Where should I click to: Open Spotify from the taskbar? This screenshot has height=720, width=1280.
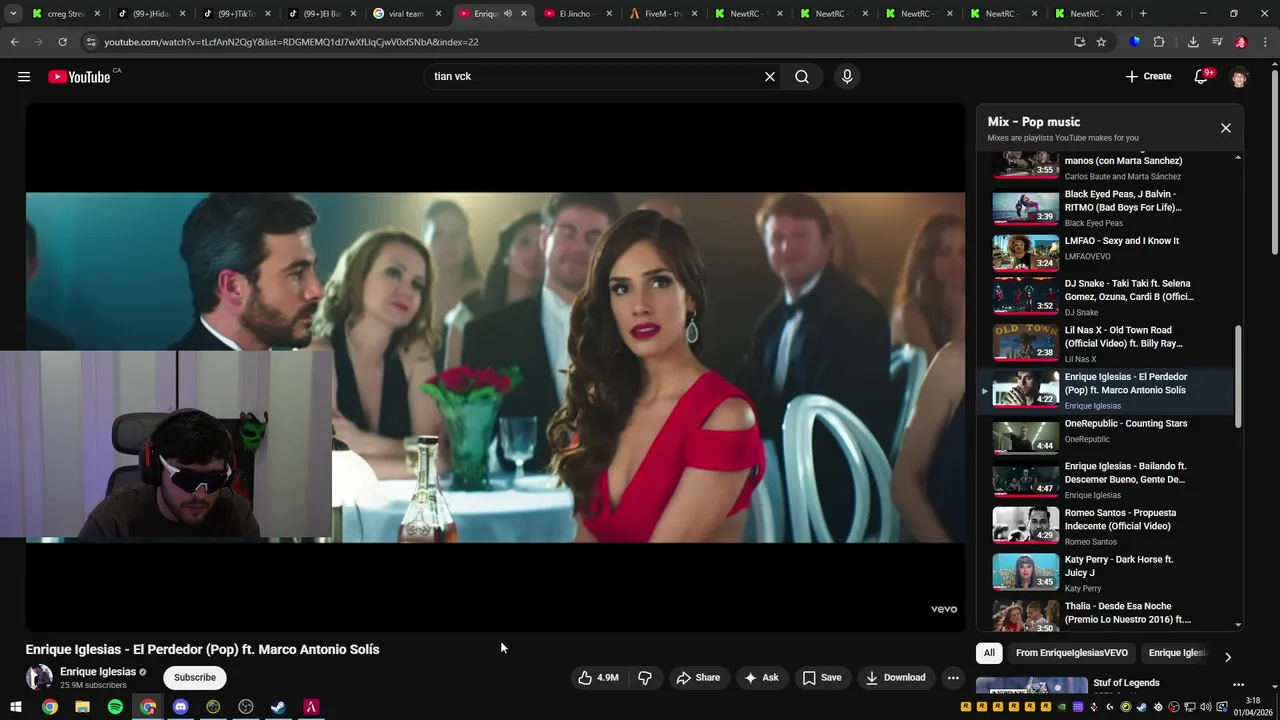click(115, 707)
